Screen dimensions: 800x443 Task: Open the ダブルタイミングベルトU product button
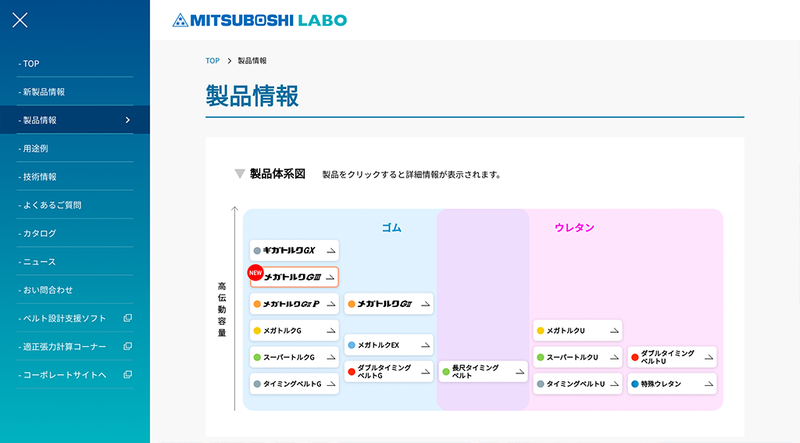click(672, 357)
